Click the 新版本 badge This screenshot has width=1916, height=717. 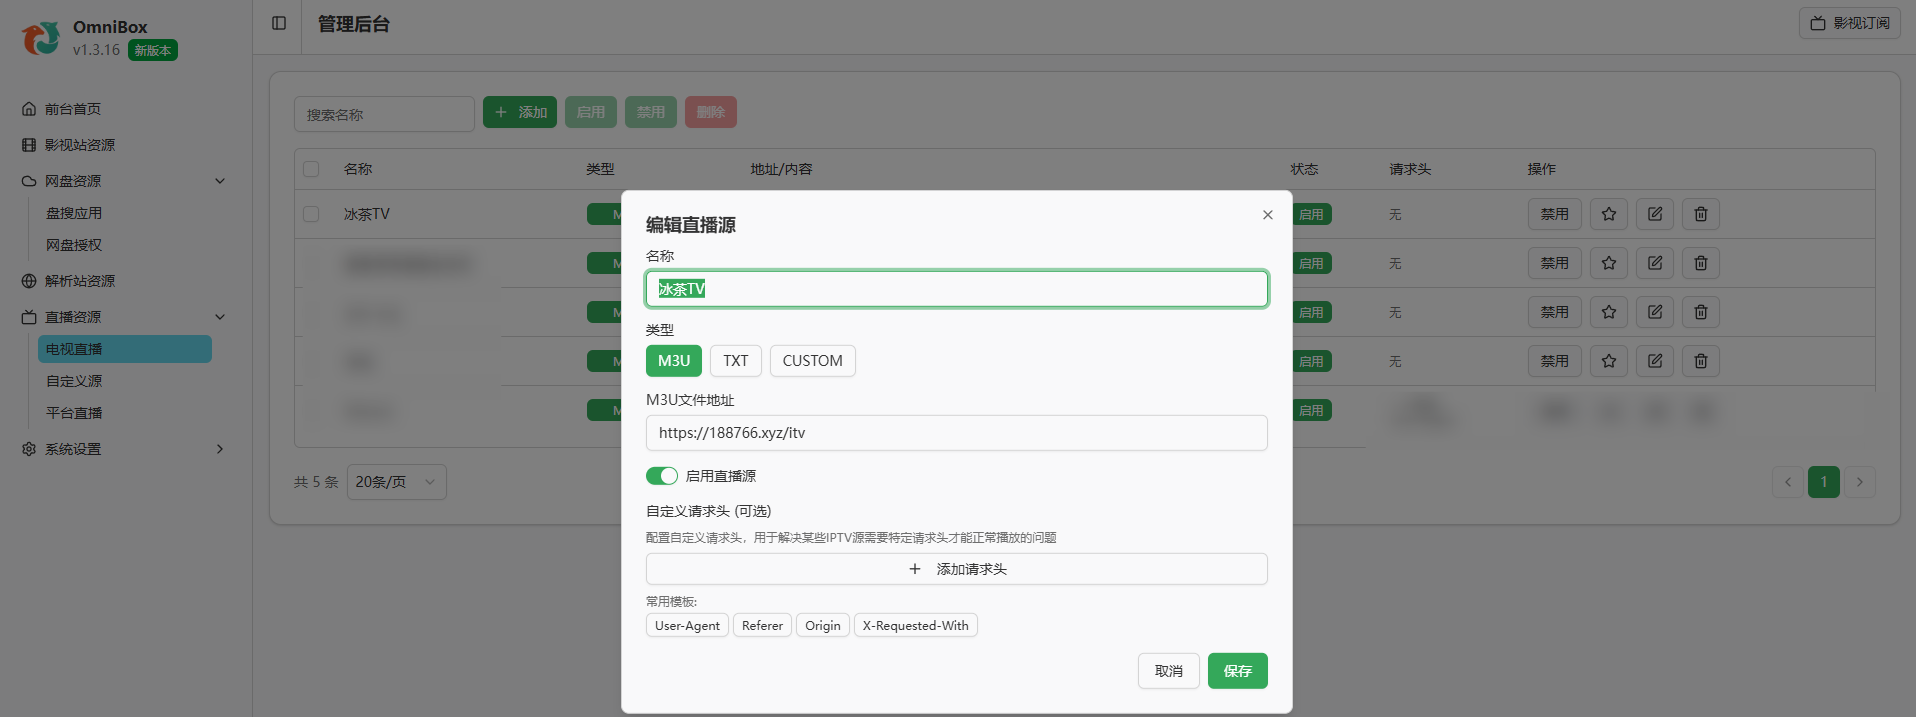(153, 50)
